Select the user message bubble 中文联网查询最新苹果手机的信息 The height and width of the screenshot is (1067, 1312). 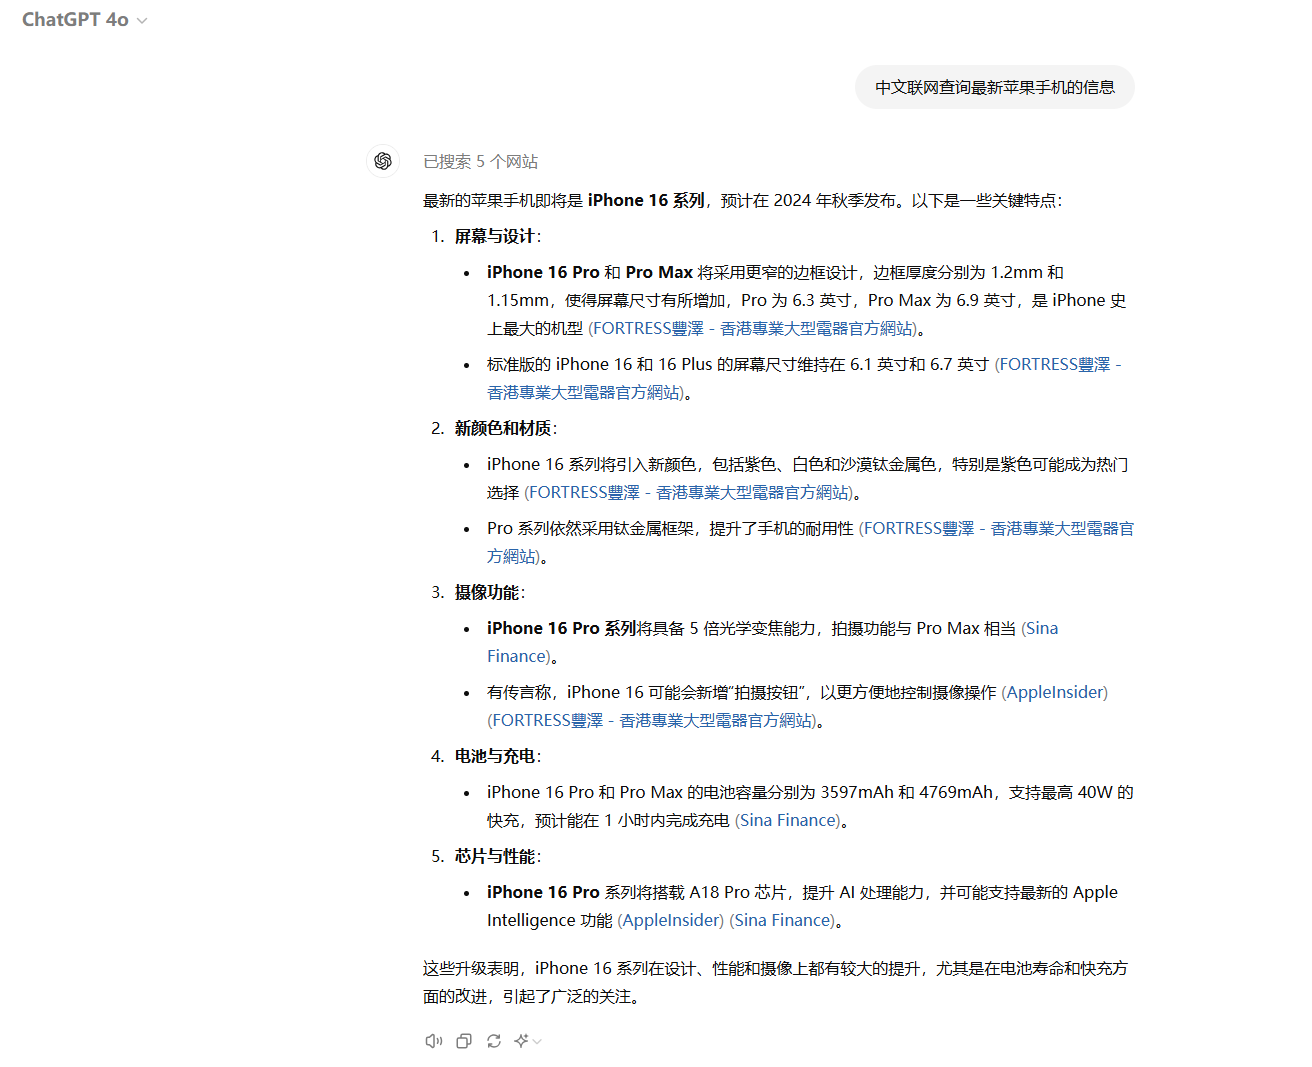994,87
